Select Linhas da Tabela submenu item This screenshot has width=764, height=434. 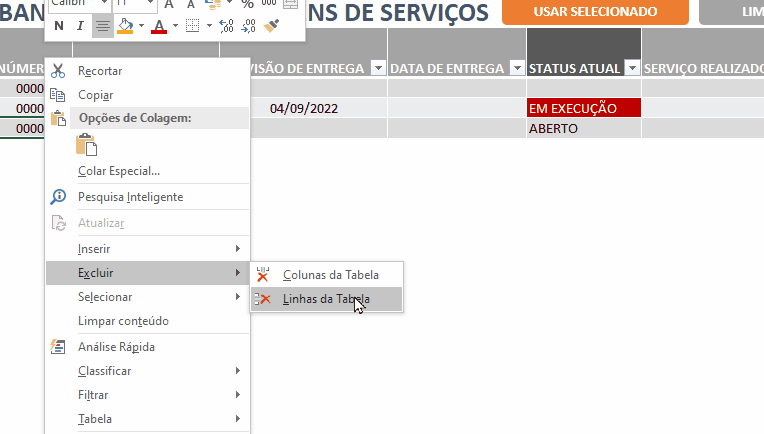point(326,299)
